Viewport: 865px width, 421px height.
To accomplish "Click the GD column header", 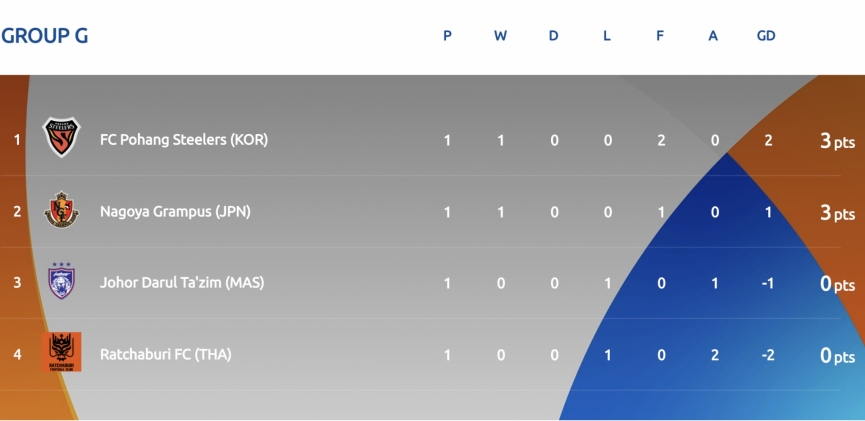I will pyautogui.click(x=766, y=36).
